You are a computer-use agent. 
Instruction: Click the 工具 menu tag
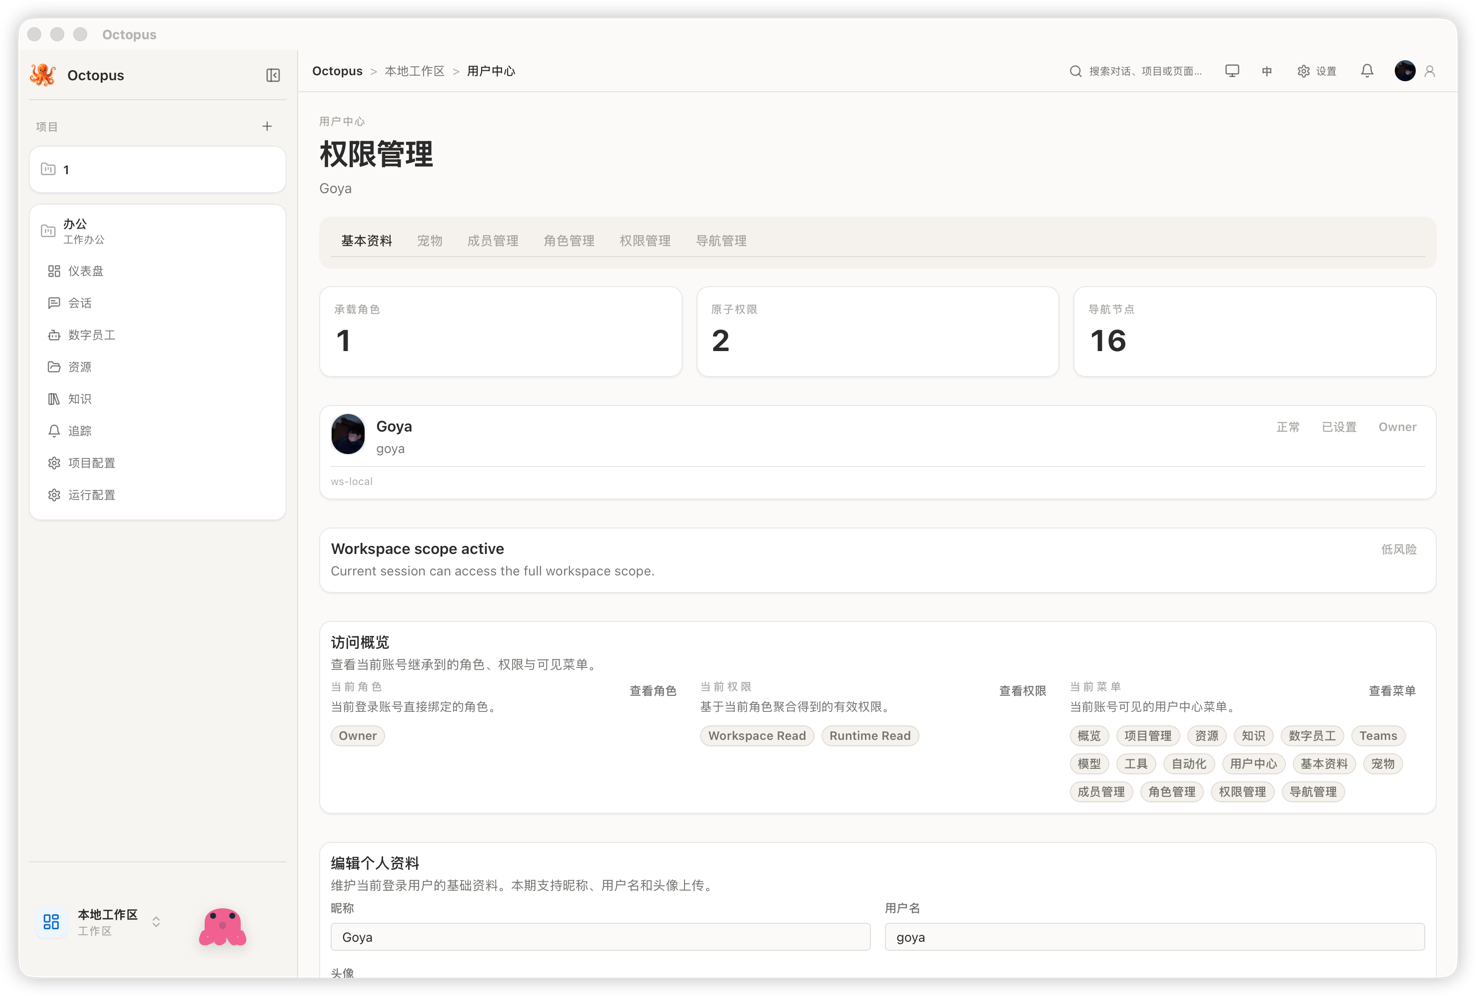pos(1136,764)
